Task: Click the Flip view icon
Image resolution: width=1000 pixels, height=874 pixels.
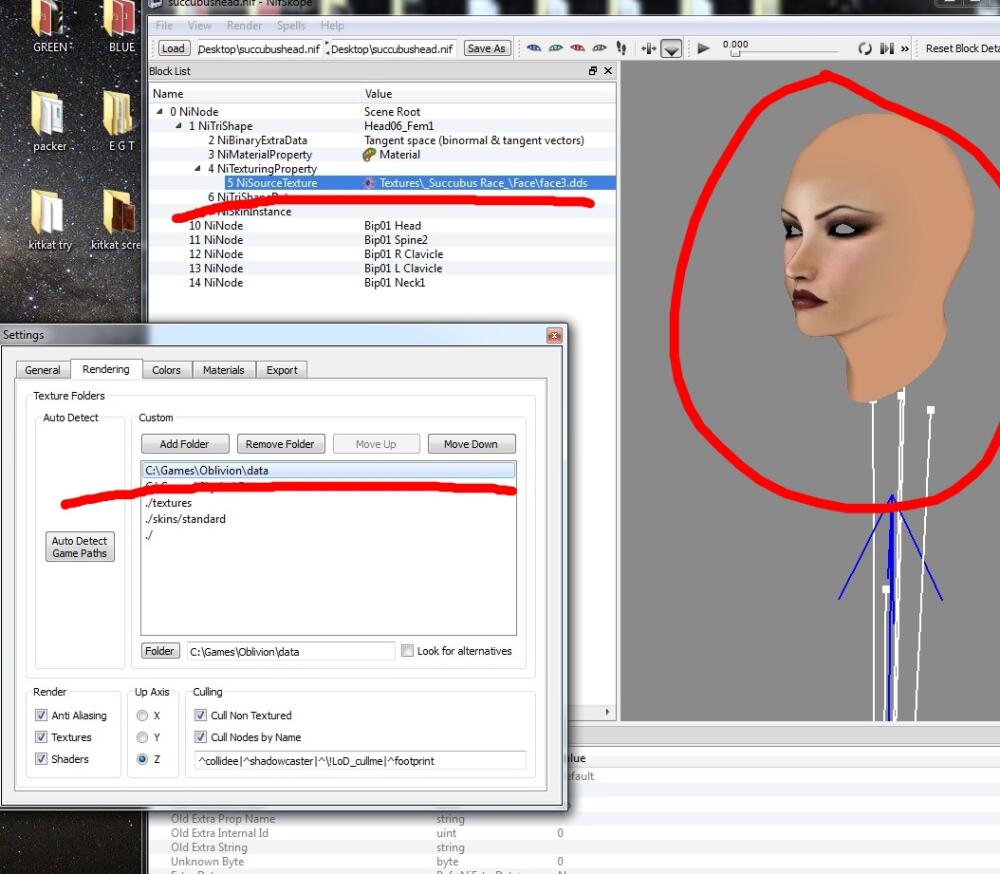Action: (649, 48)
